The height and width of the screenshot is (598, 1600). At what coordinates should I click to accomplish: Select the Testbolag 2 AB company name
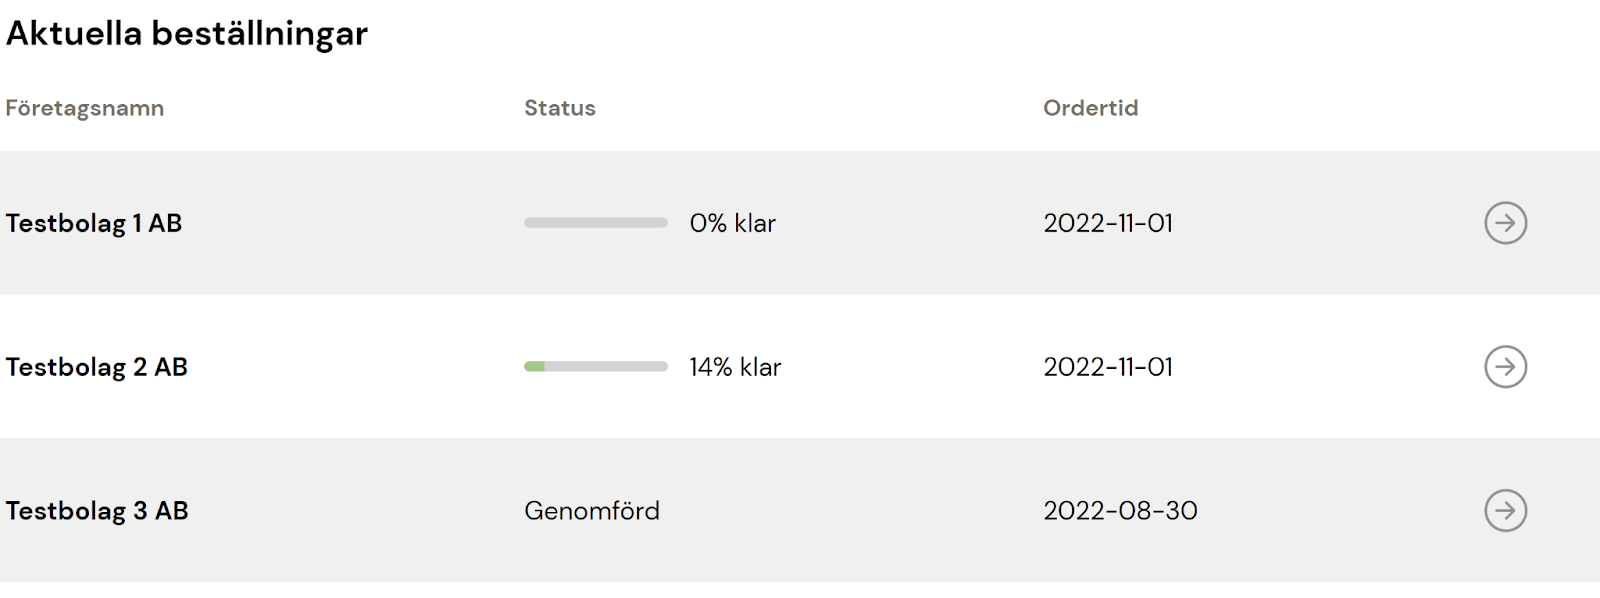point(97,367)
